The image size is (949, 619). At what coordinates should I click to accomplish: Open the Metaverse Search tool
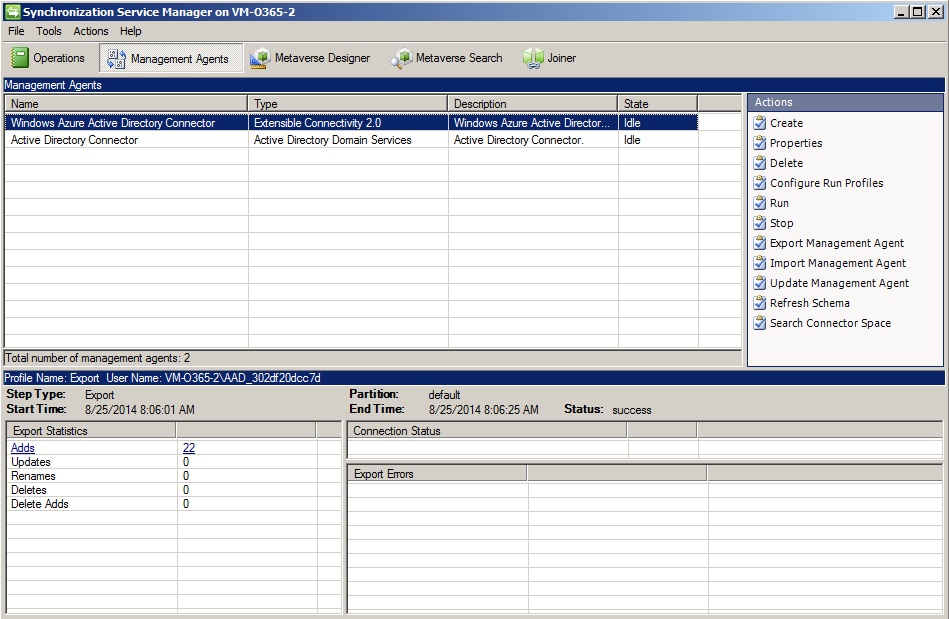(x=447, y=58)
